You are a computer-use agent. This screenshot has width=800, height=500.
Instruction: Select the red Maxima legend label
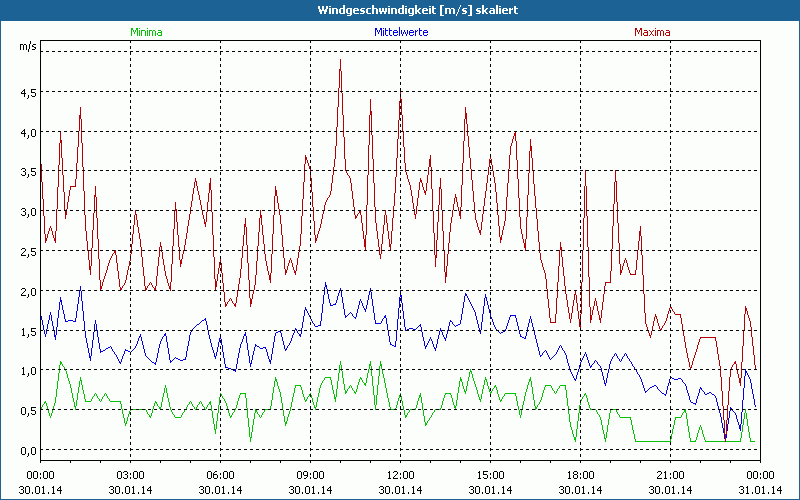(653, 32)
